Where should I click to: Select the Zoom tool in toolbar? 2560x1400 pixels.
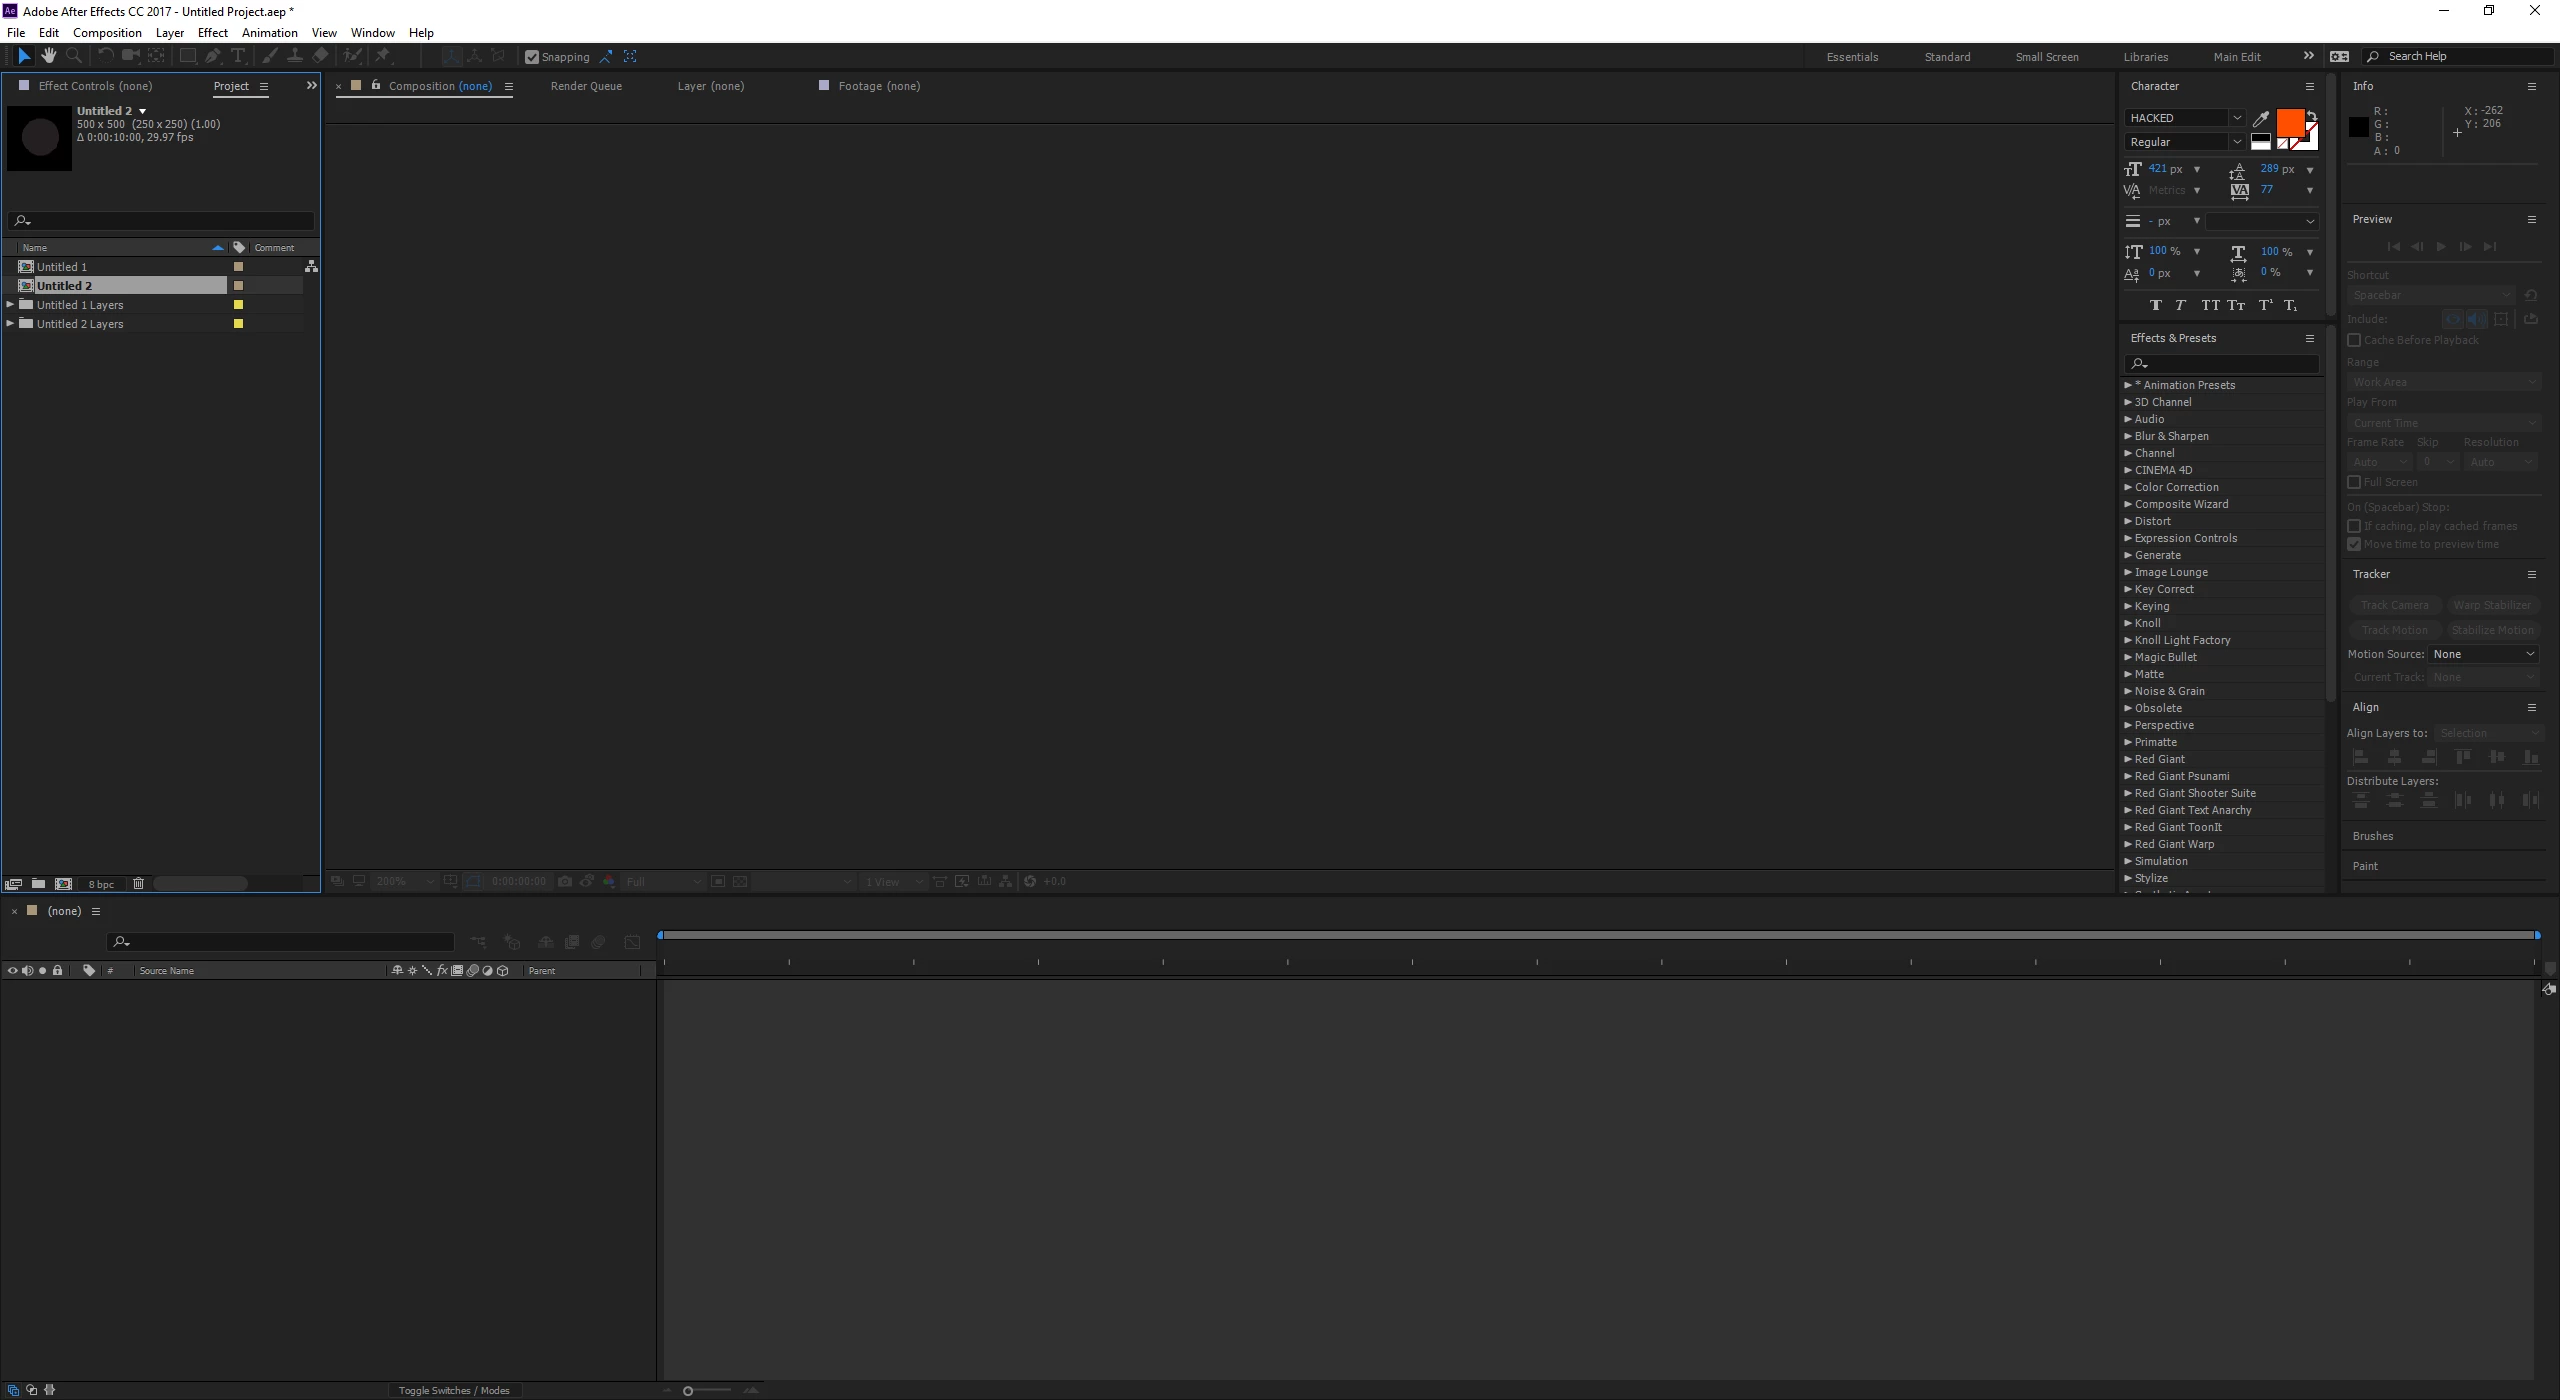(74, 56)
